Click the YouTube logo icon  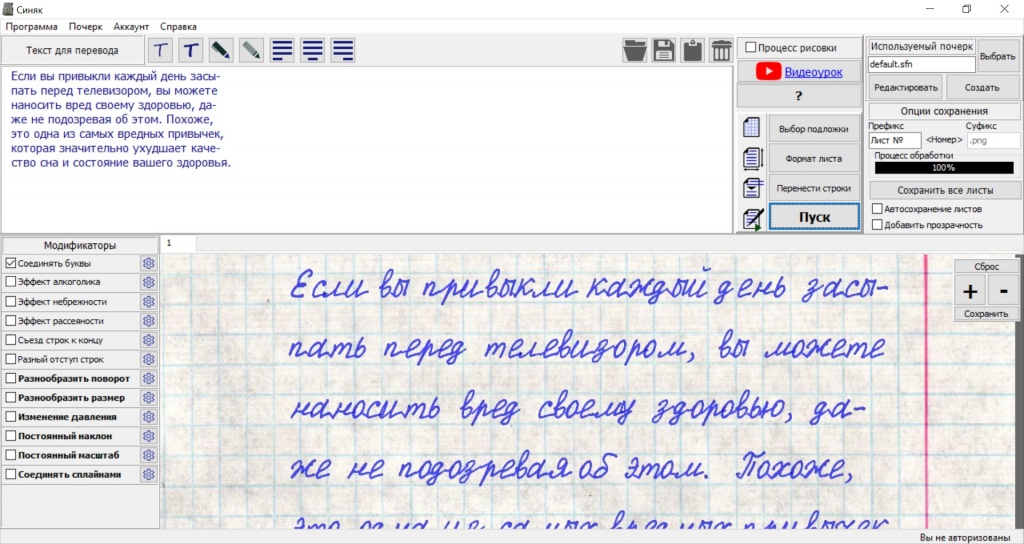click(x=769, y=71)
